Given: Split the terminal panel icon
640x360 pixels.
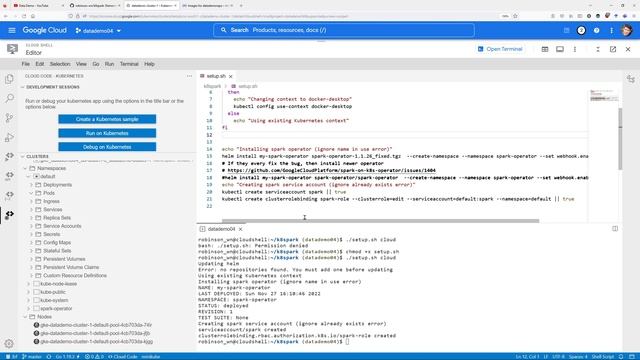Looking at the screenshot, I should [x=615, y=229].
